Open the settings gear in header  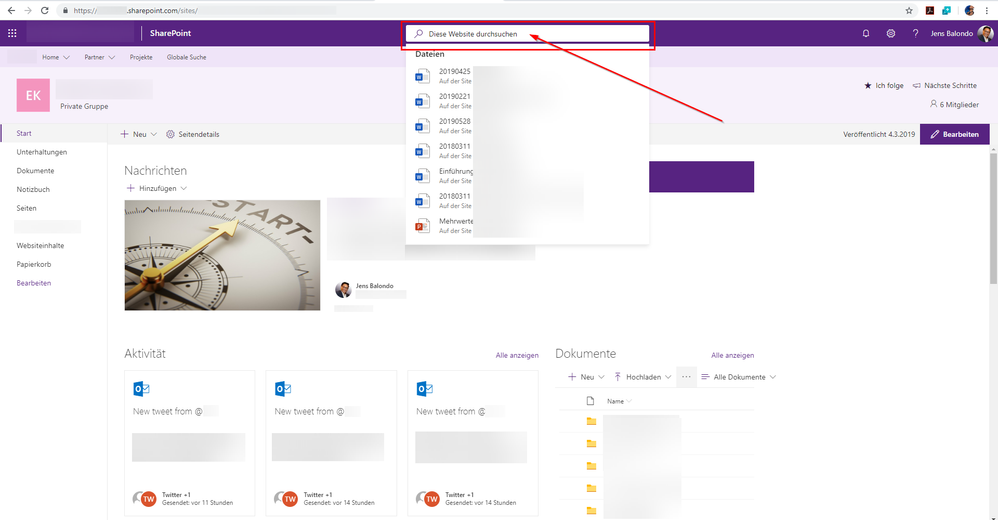click(x=890, y=33)
